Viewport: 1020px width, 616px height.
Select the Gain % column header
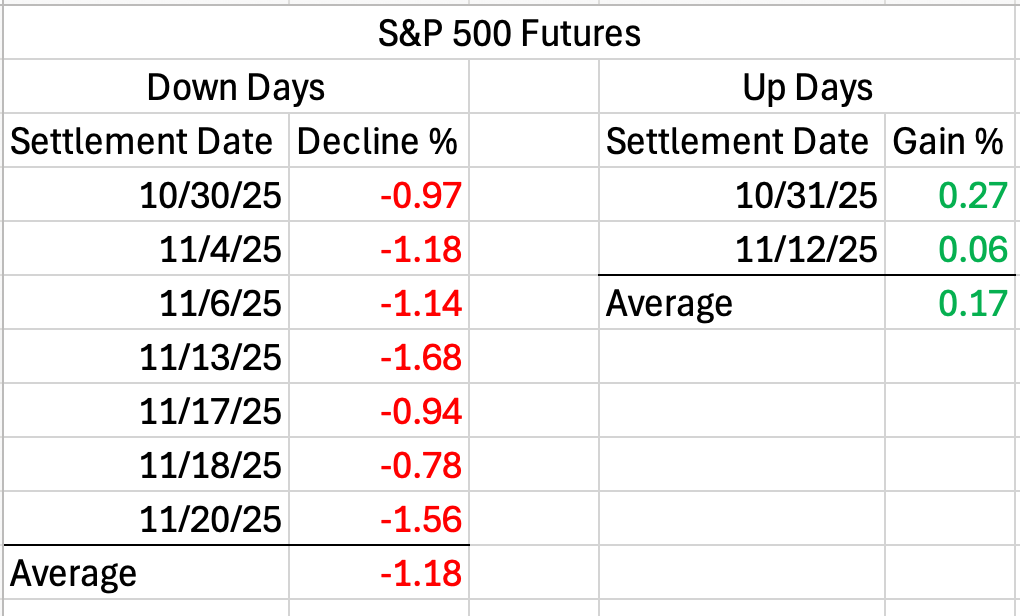pos(948,142)
